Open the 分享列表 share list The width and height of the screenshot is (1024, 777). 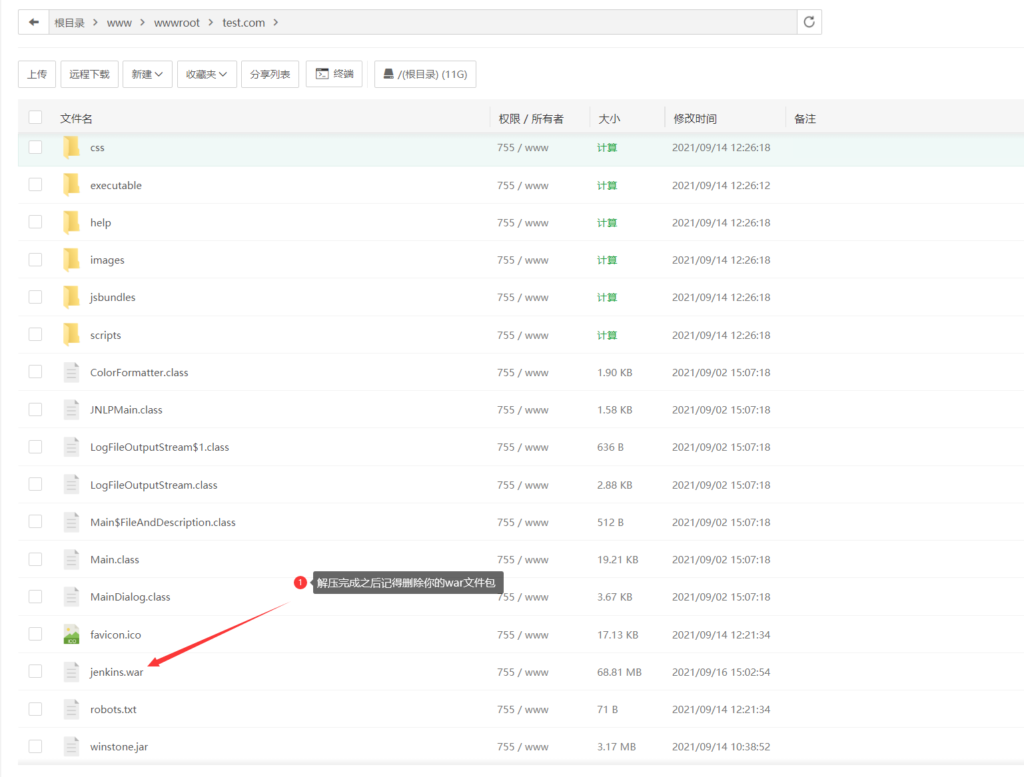pos(270,74)
